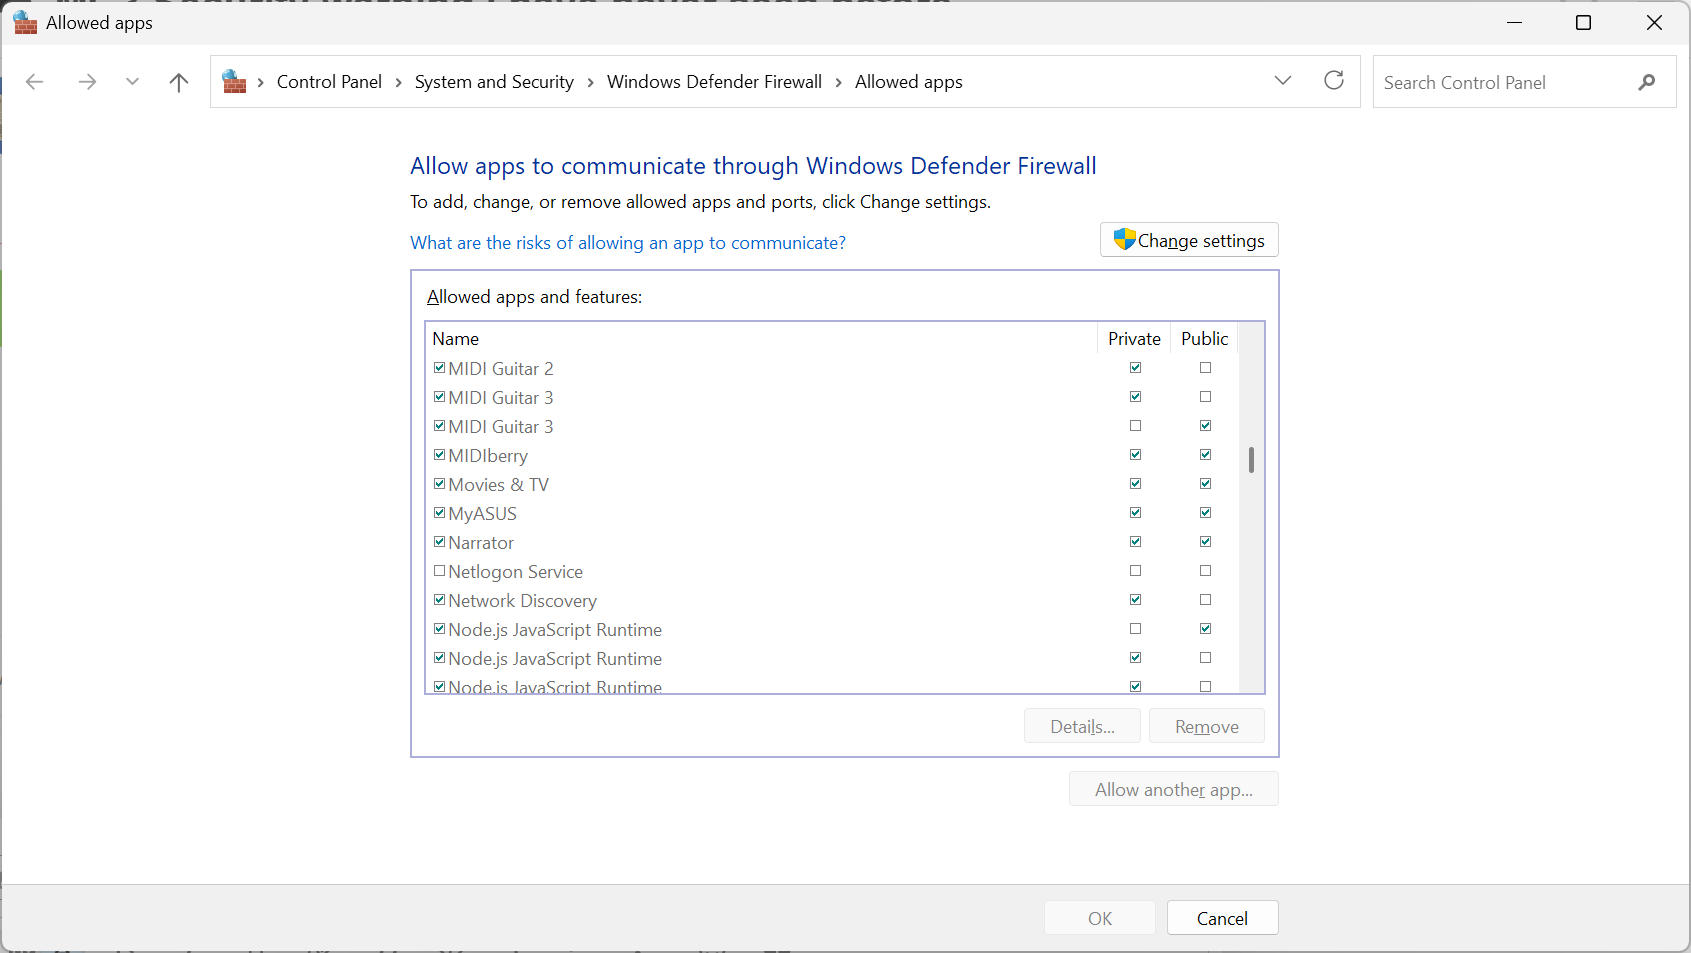The width and height of the screenshot is (1691, 953).
Task: Expand chevron after System and Security
Action: [590, 82]
